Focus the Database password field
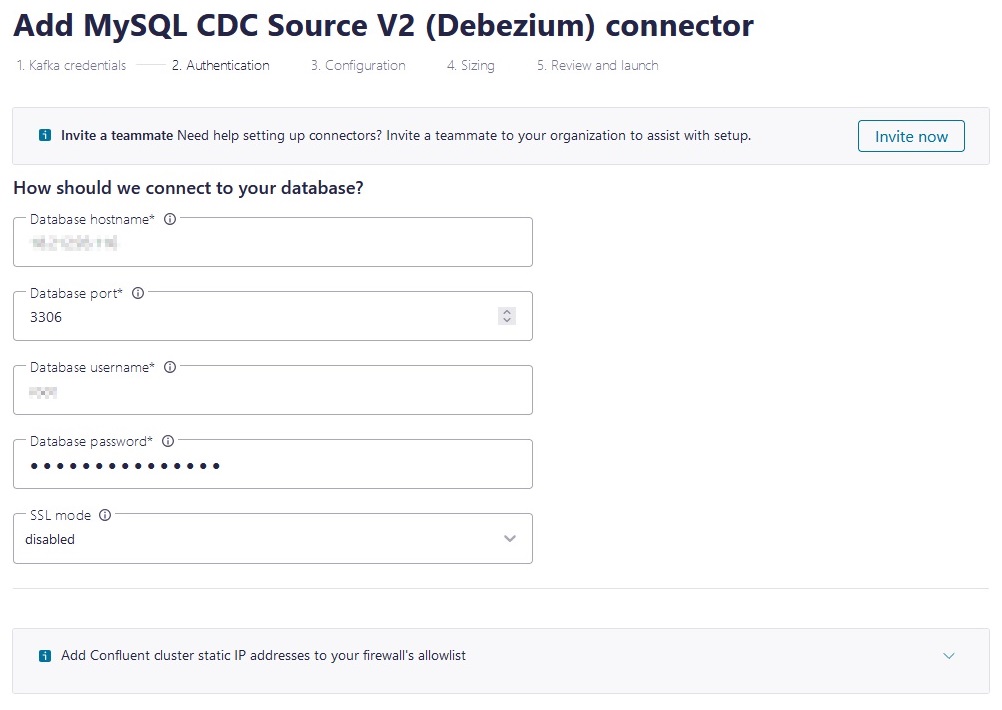 (273, 466)
